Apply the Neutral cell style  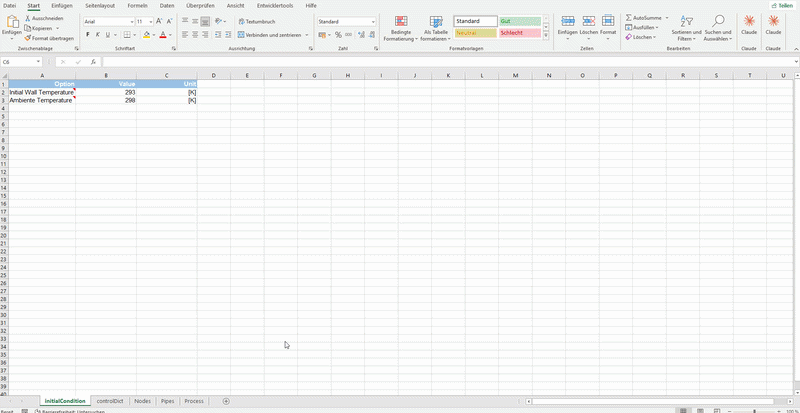click(x=476, y=33)
